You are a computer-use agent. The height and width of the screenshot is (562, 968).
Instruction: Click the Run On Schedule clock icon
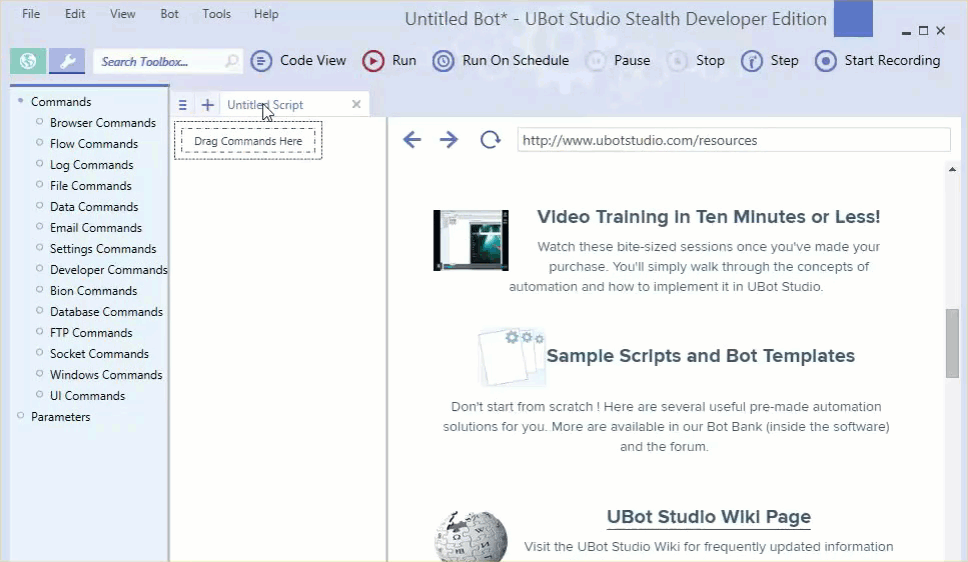tap(443, 61)
